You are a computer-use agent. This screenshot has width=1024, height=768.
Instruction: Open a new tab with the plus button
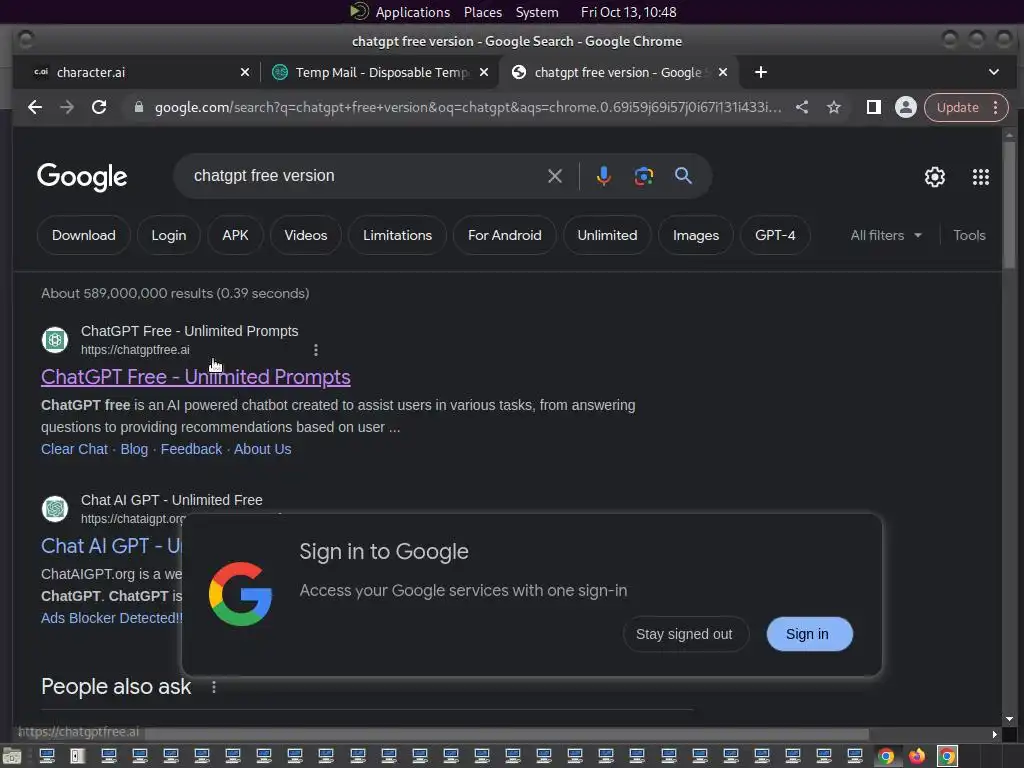(761, 72)
